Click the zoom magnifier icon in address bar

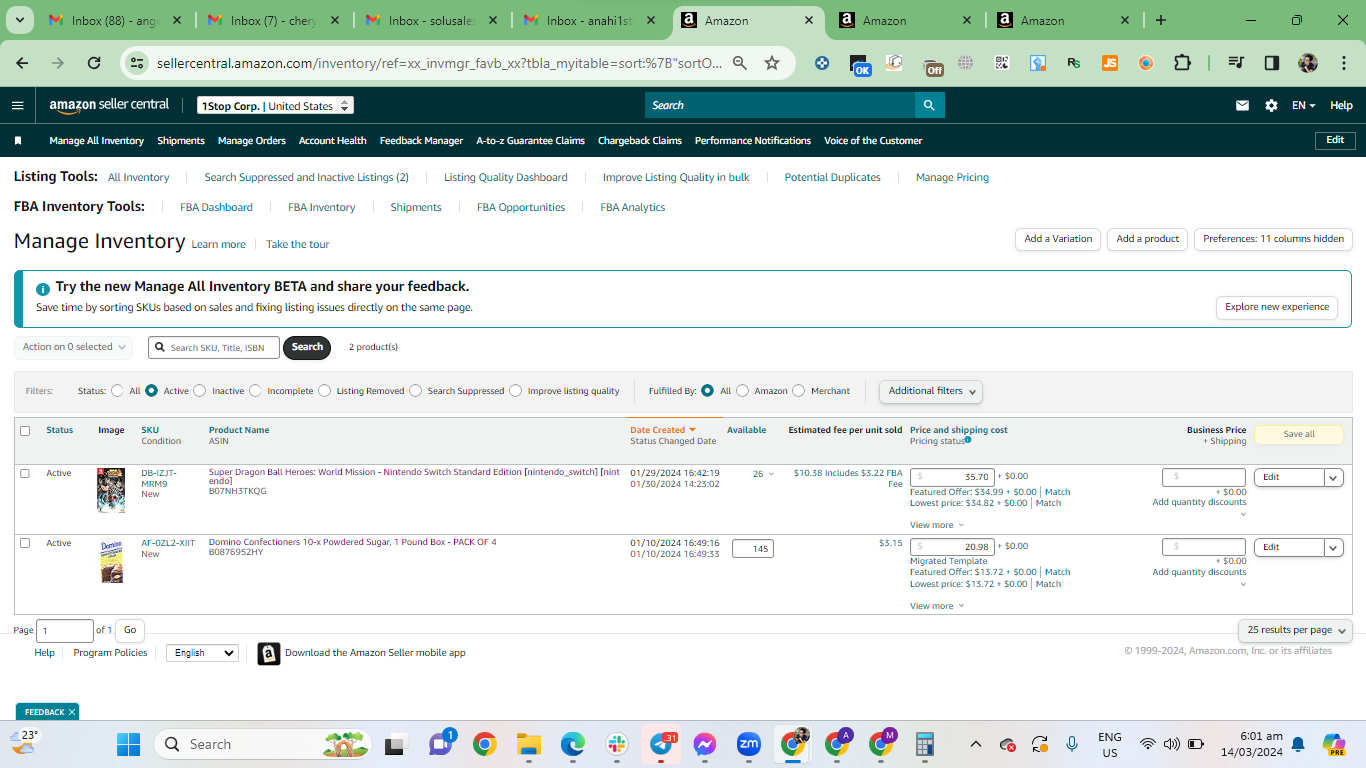point(740,63)
